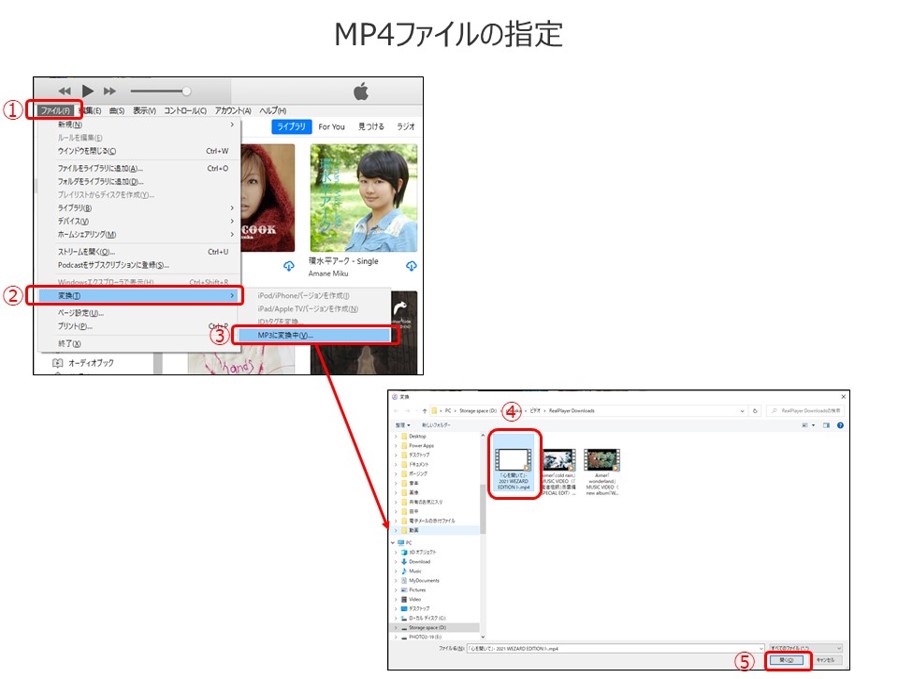The height and width of the screenshot is (679, 898).
Task: Select オーディオブック in iTunes sidebar
Action: 83,363
